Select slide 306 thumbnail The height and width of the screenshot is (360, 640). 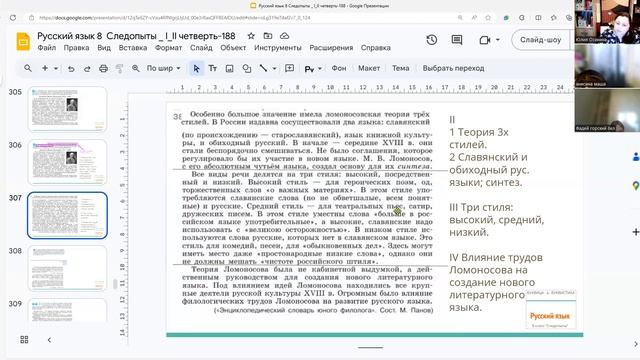[x=67, y=162]
